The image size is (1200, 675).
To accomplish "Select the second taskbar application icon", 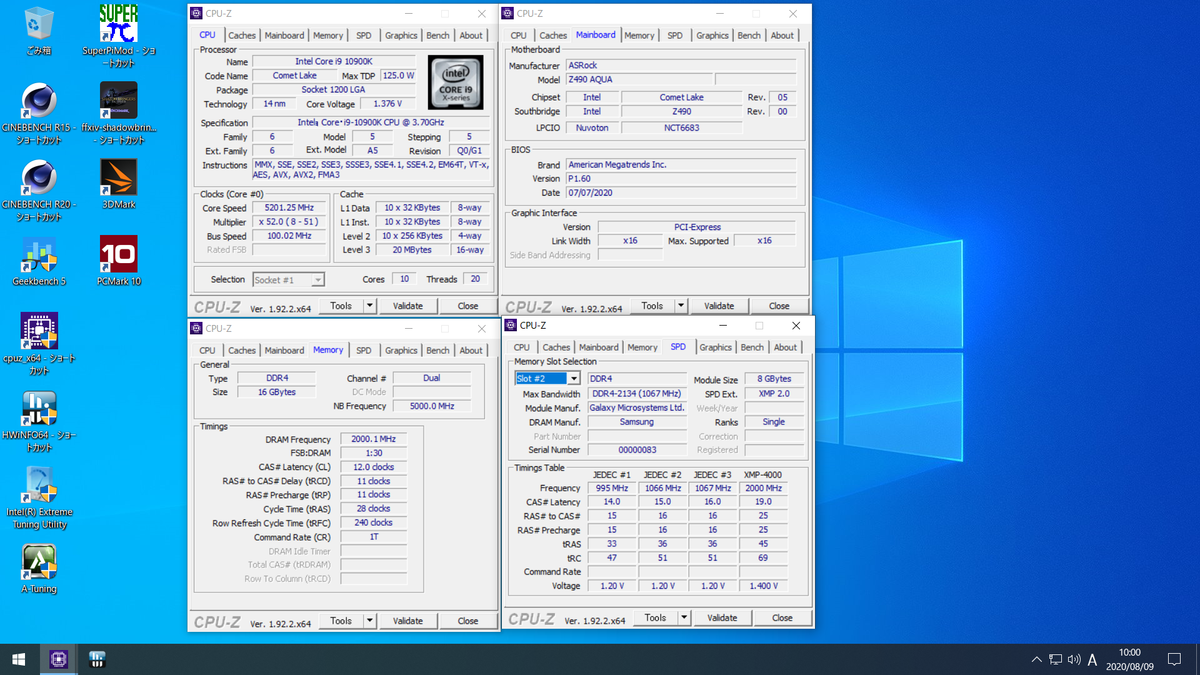I will click(98, 659).
